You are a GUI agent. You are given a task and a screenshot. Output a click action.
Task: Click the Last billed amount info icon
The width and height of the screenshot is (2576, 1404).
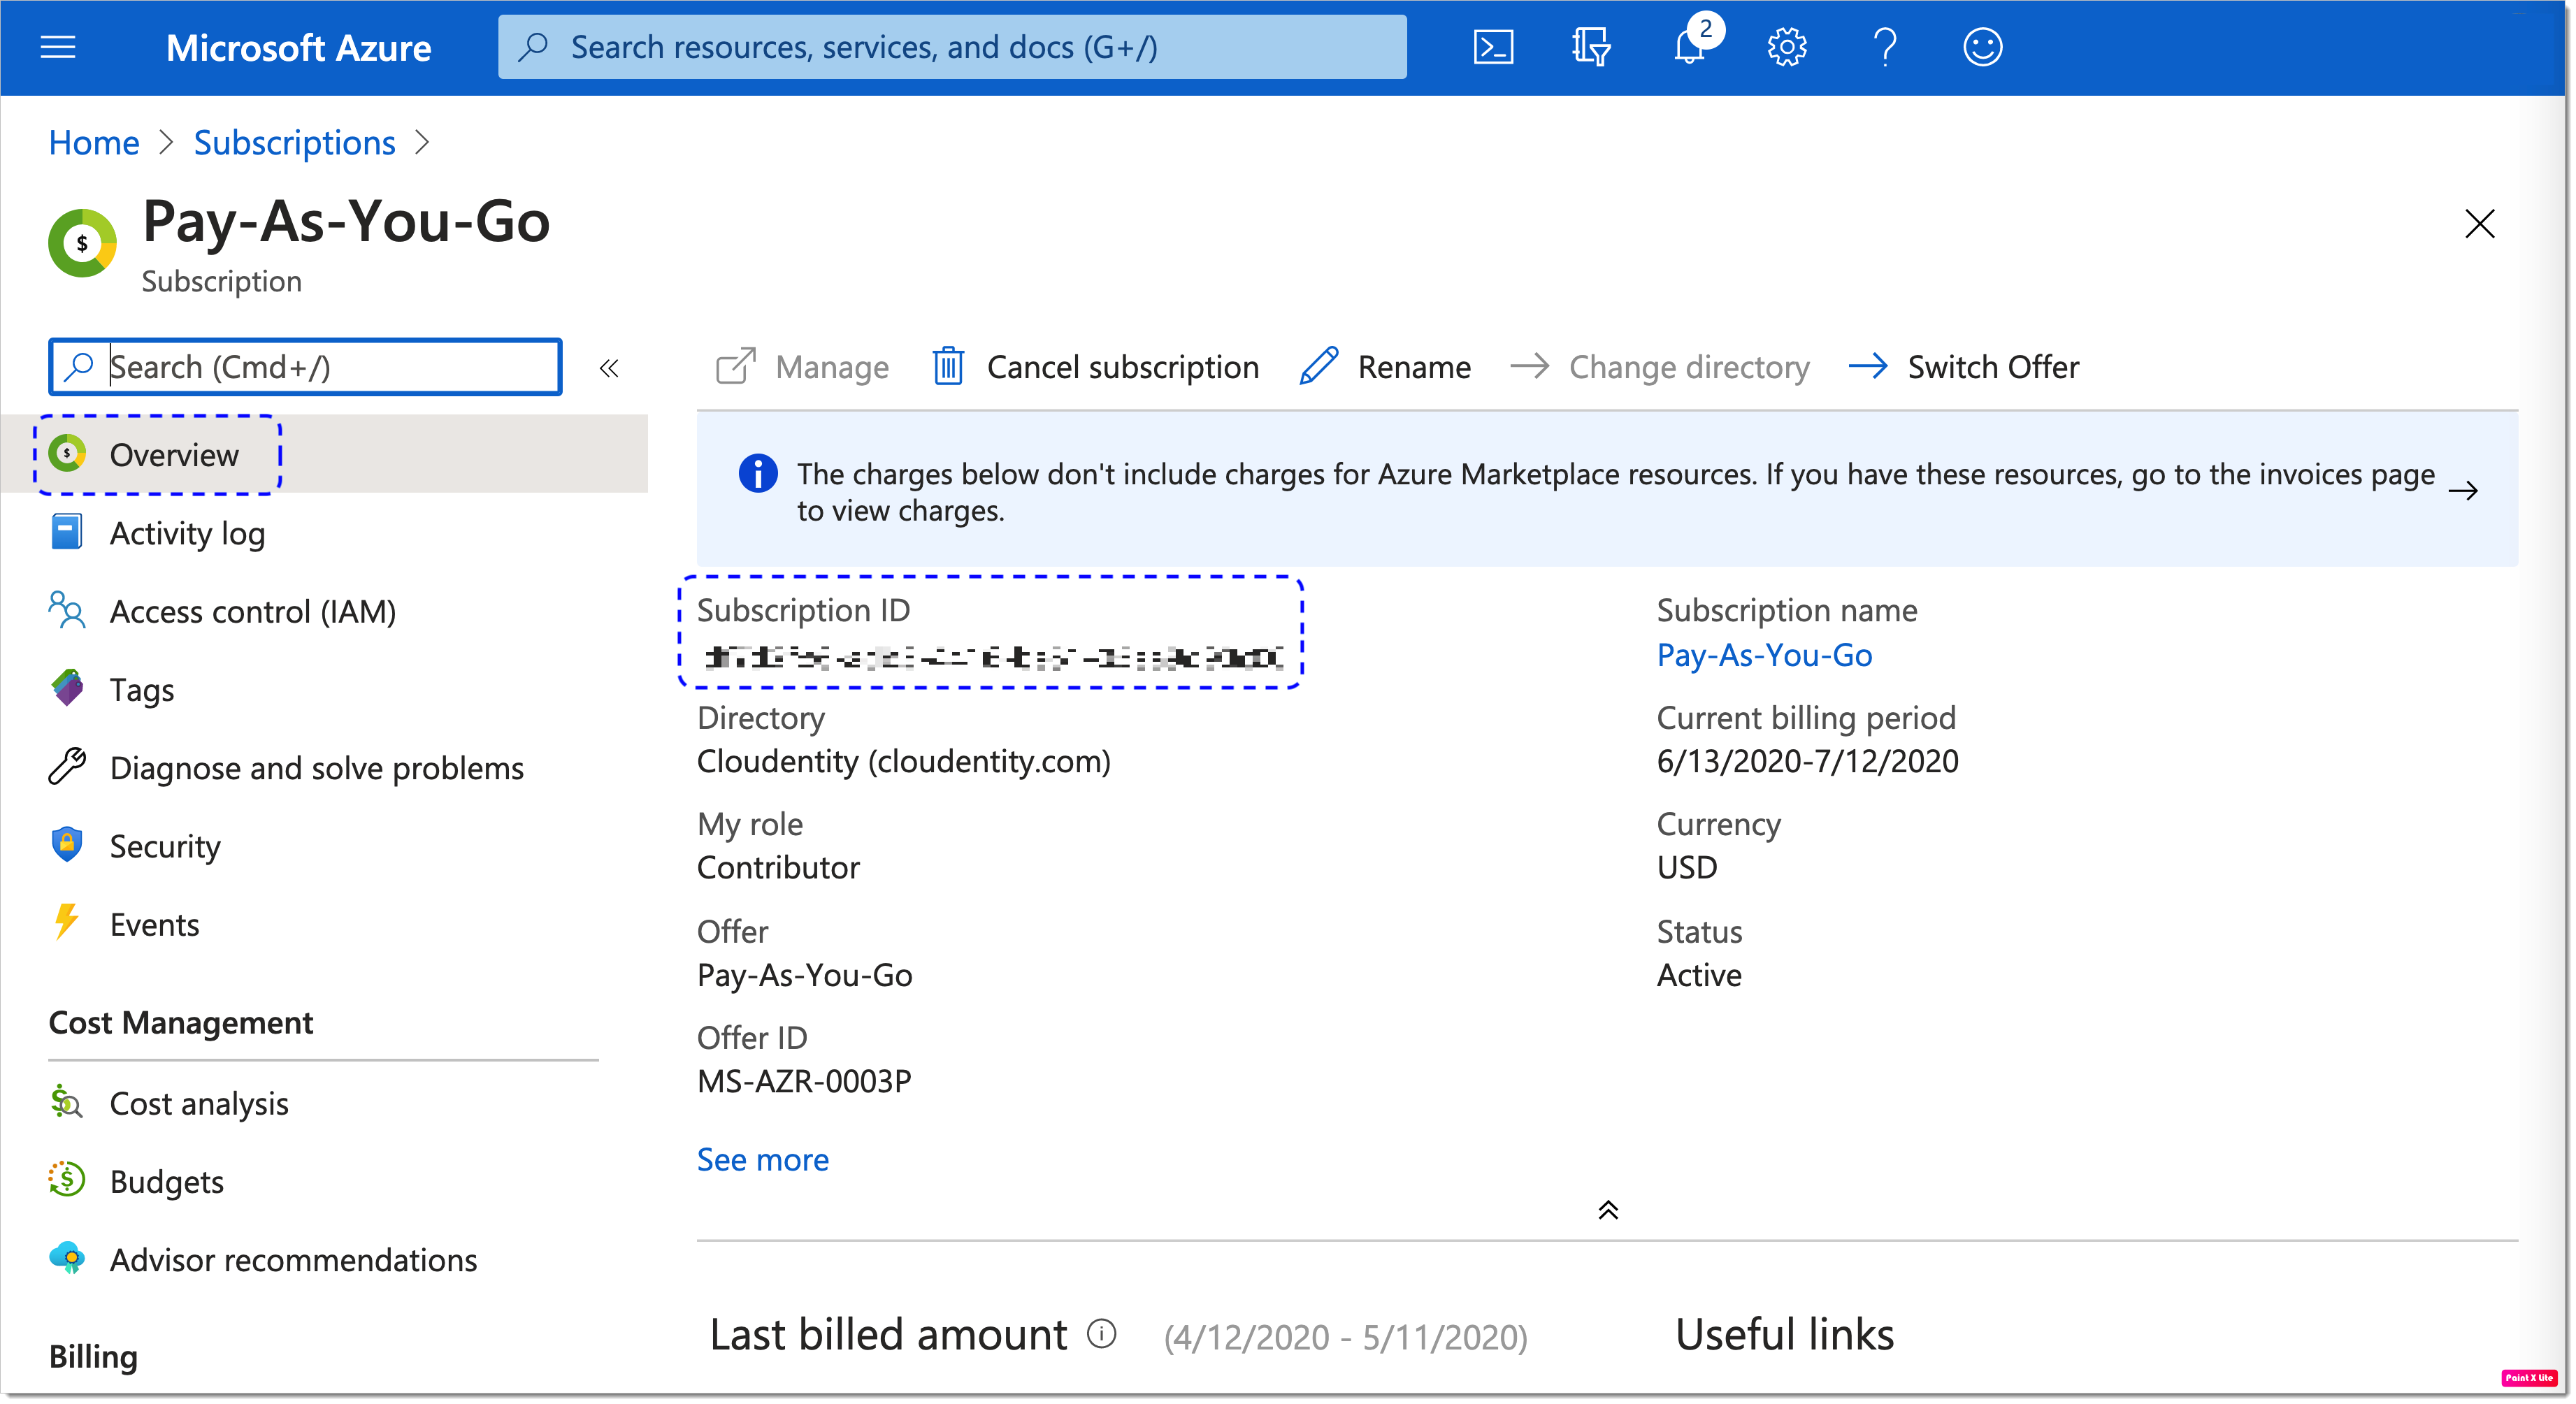[x=1101, y=1334]
